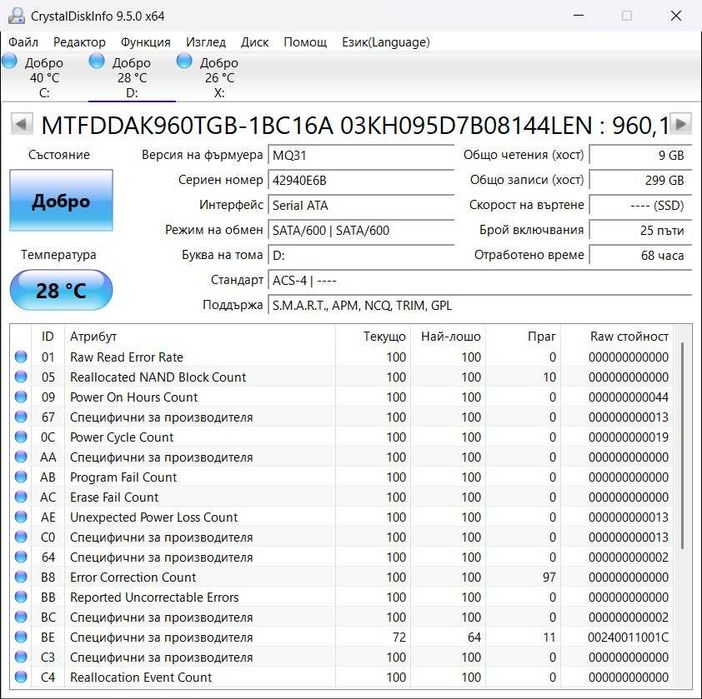Click the status orb for Reallocated NAND Block Count
Screen dimensions: 702x699
[x=21, y=377]
